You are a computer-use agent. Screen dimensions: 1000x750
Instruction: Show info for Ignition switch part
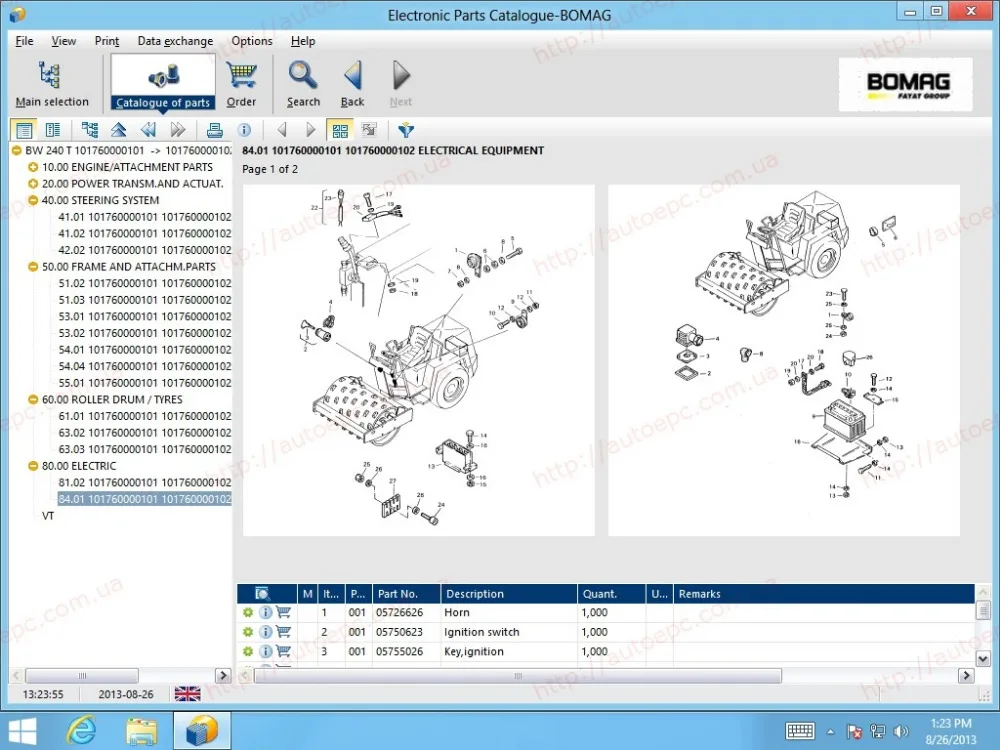pyautogui.click(x=265, y=632)
